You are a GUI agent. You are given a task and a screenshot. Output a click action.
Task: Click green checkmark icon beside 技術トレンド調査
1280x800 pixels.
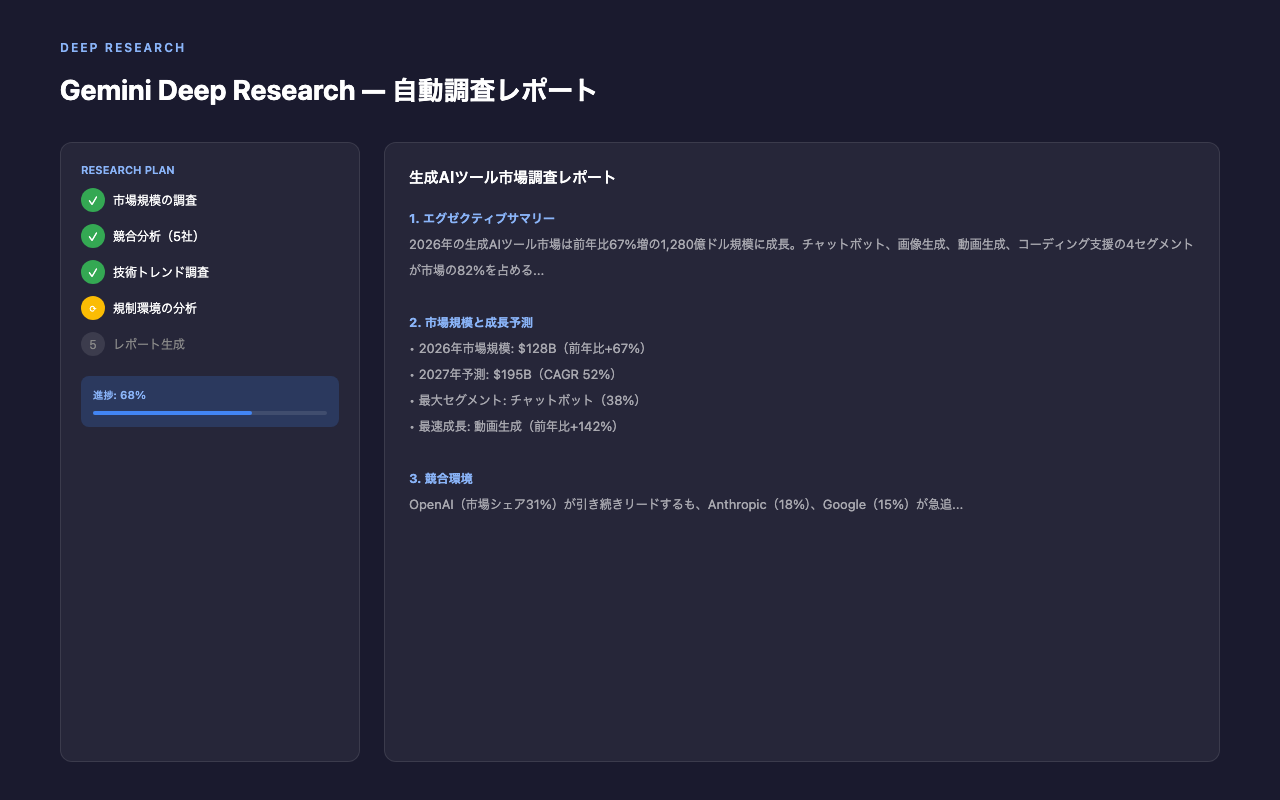click(x=93, y=272)
